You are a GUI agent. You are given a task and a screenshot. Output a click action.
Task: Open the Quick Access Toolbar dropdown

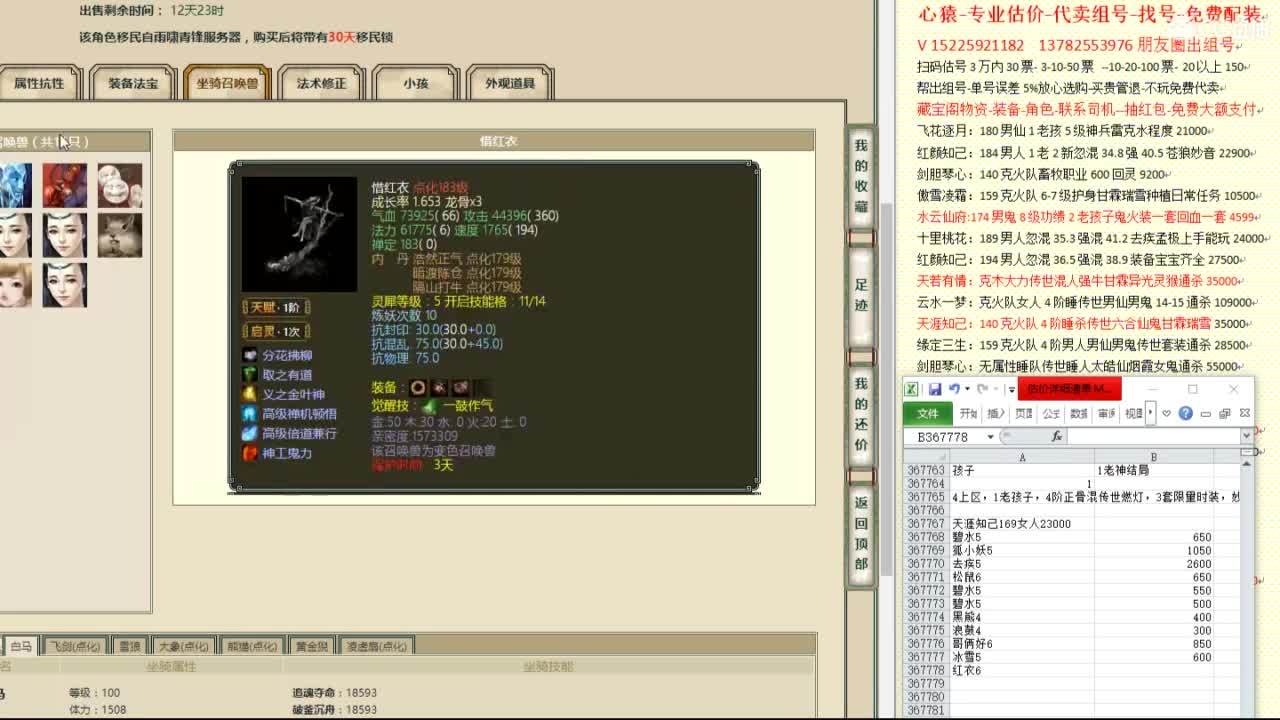pyautogui.click(x=1011, y=388)
